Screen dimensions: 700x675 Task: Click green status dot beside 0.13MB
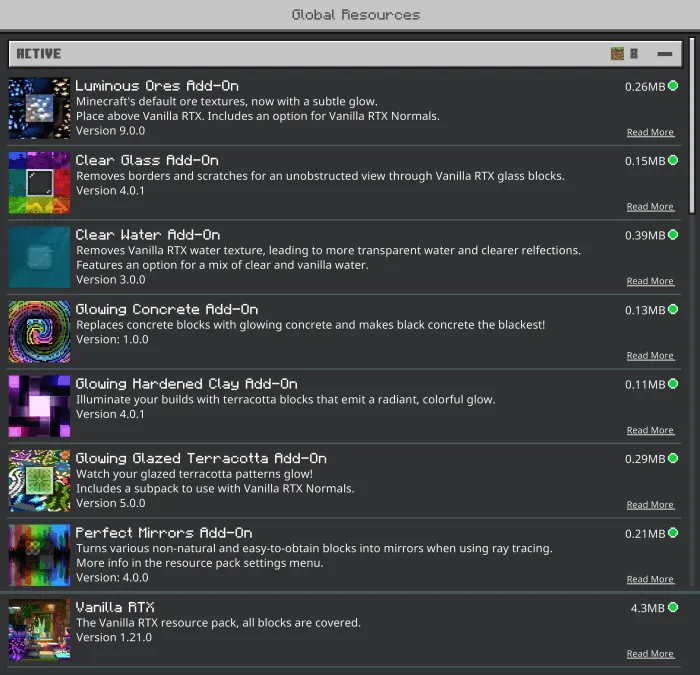(673, 309)
